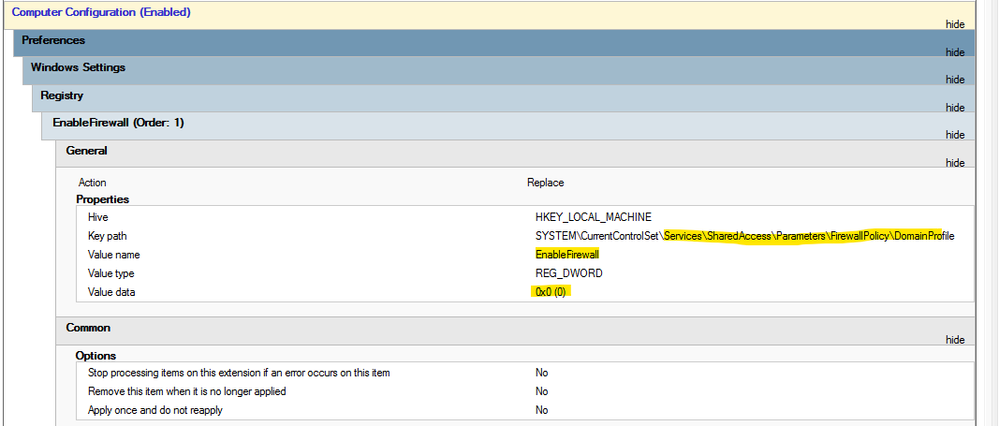Collapse the Registry header bar
The height and width of the screenshot is (426, 999).
(x=504, y=98)
